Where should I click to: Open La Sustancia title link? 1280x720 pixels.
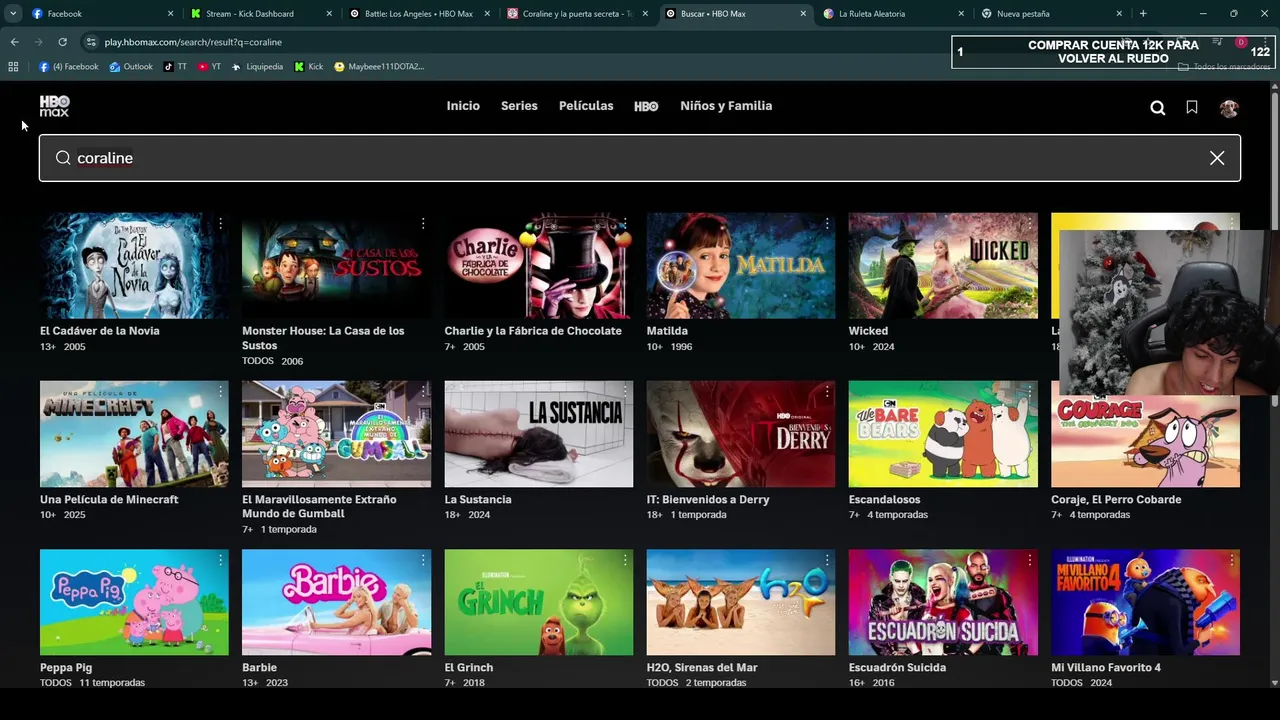click(x=478, y=499)
